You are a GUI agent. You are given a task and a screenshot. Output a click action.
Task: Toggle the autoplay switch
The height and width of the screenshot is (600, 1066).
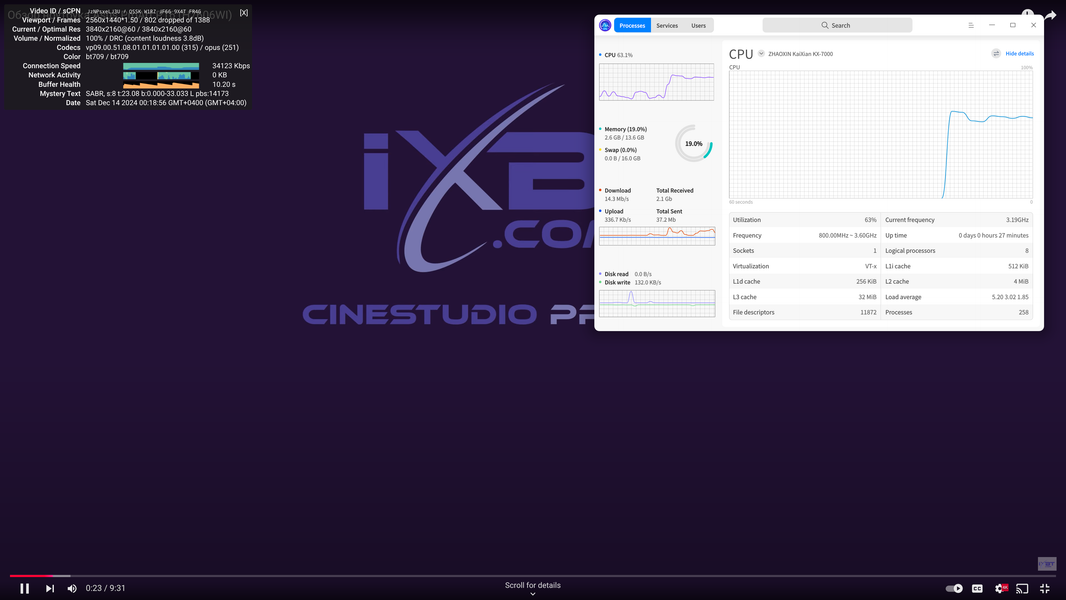coord(955,588)
